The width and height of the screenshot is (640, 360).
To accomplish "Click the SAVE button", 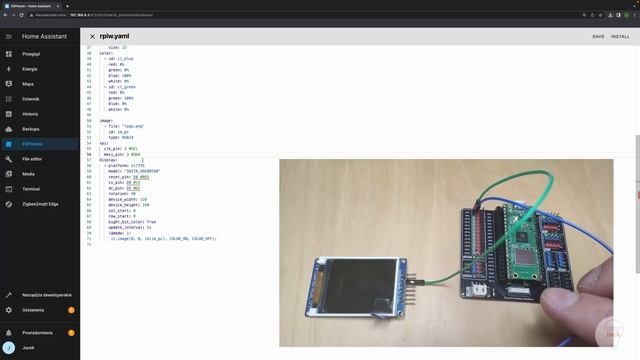I will coord(598,37).
